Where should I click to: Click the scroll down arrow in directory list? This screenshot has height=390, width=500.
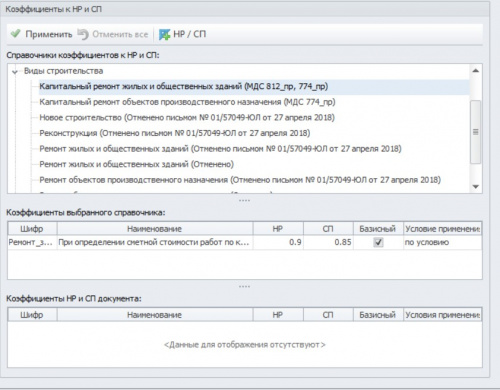476,187
